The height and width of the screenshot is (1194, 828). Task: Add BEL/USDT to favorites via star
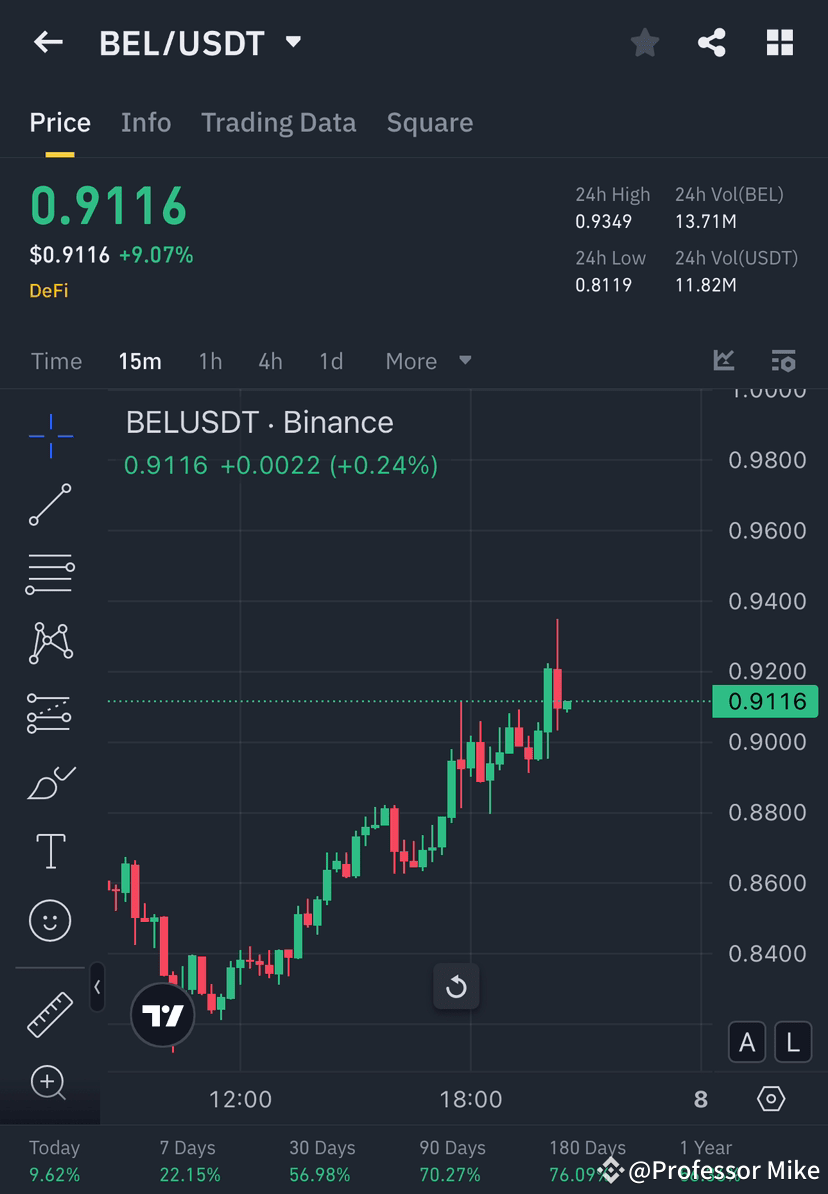644,42
